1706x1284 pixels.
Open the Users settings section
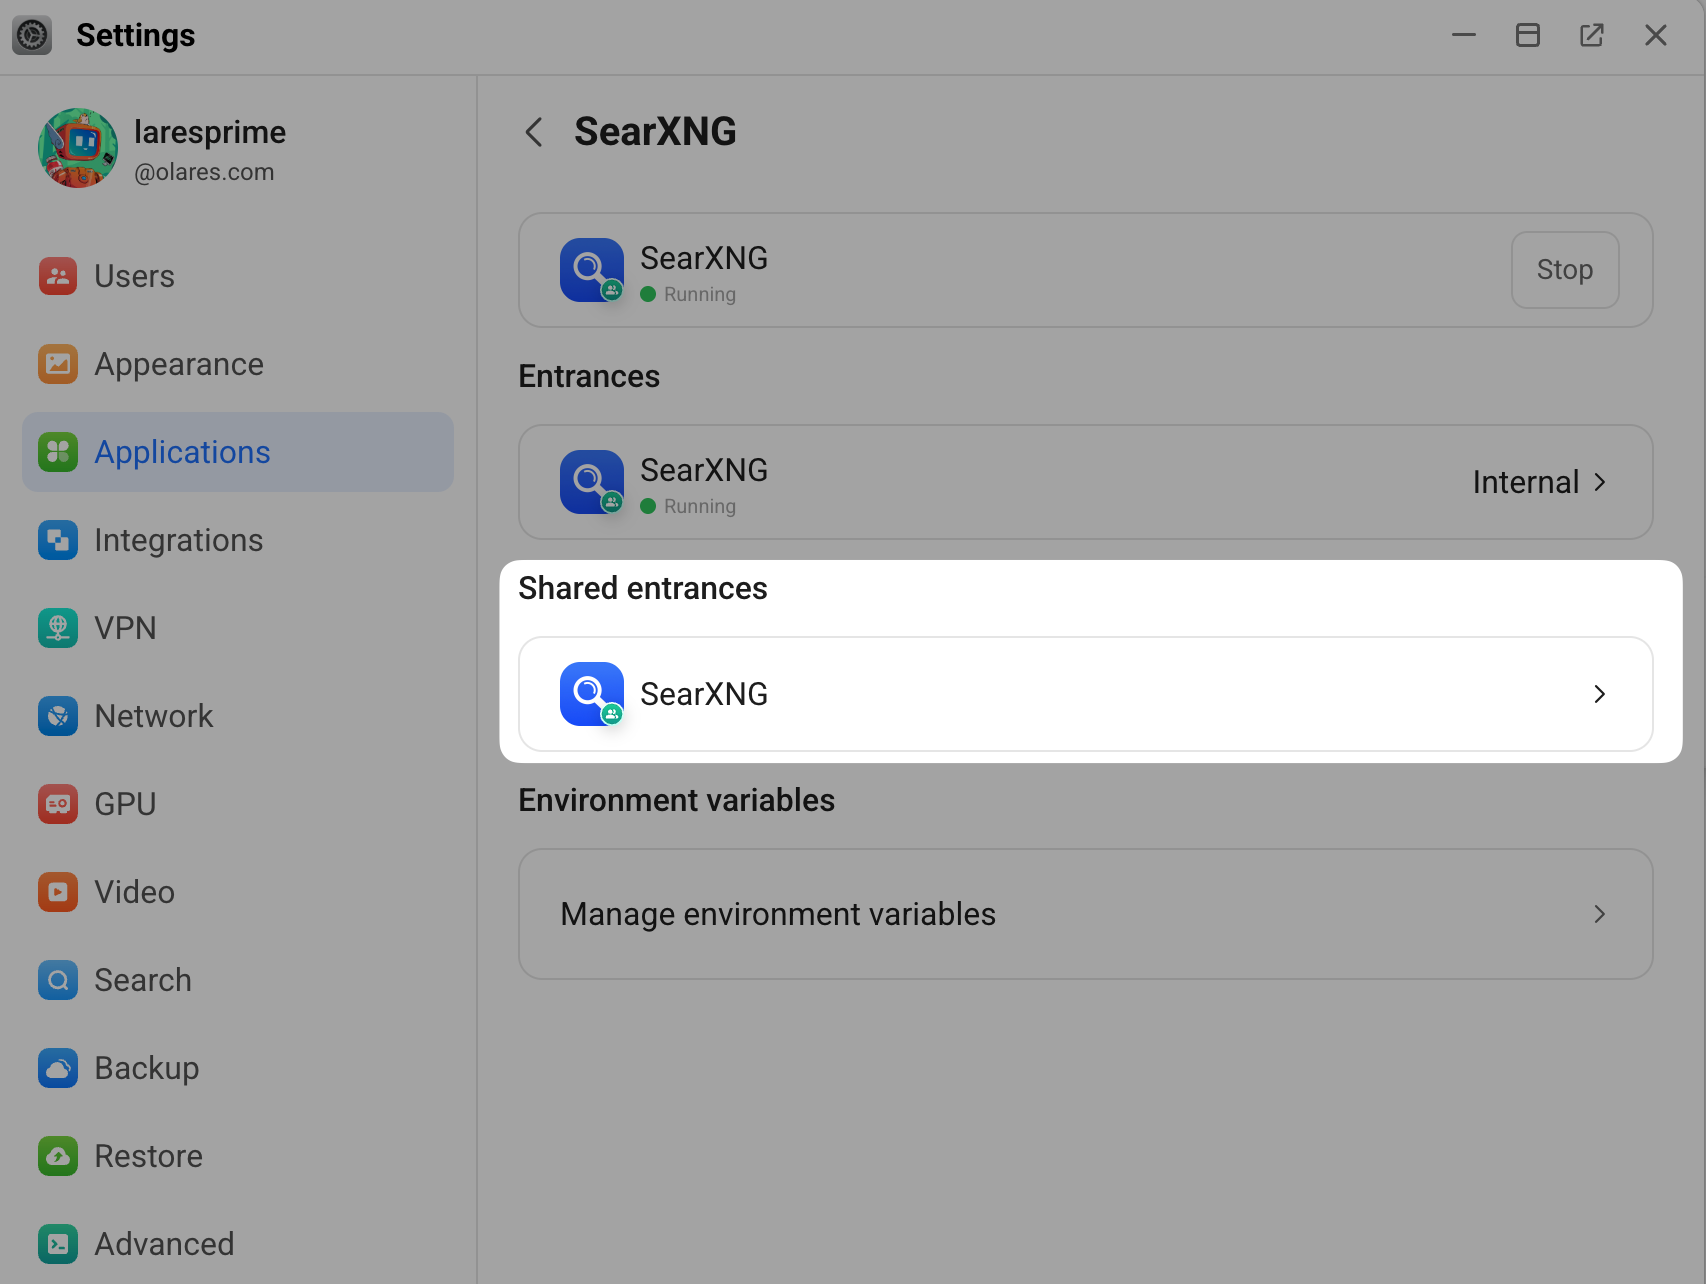(x=238, y=276)
